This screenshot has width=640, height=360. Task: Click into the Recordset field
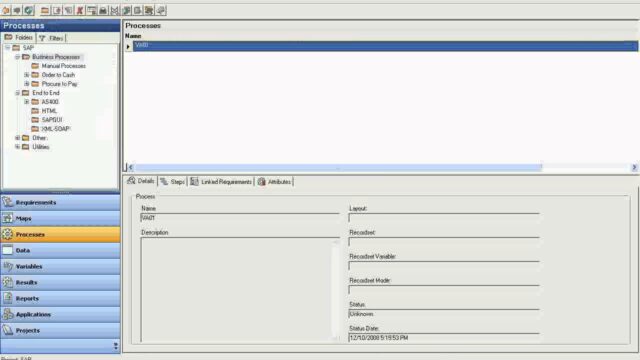pos(444,242)
